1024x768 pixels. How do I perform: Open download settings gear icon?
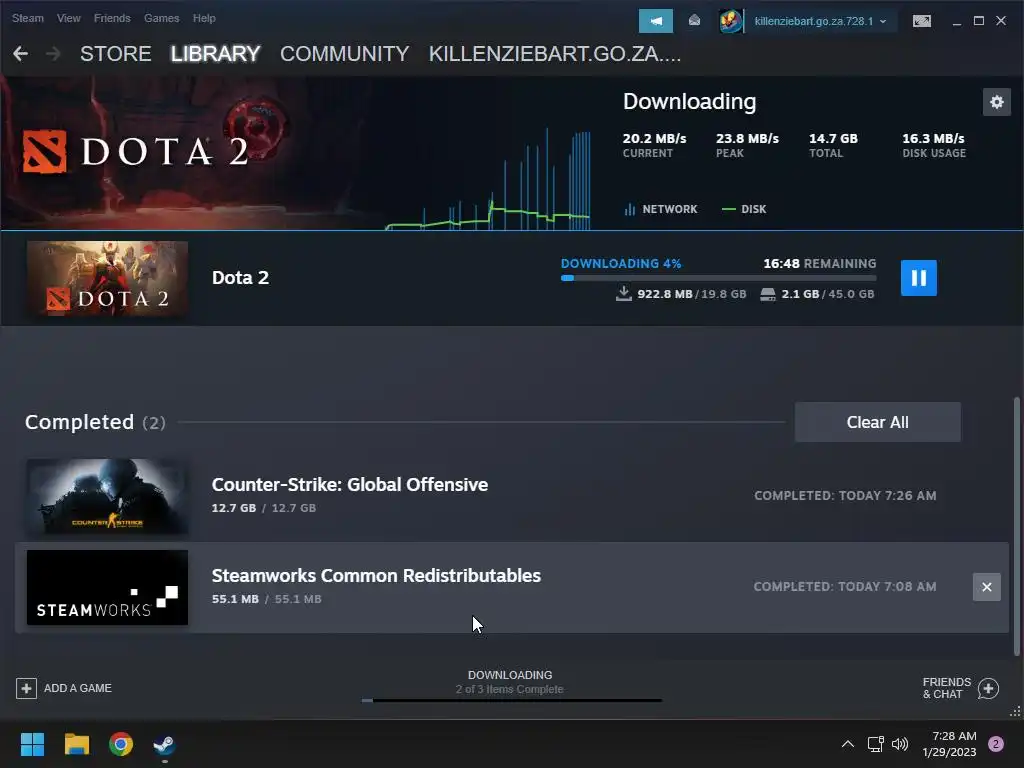997,102
